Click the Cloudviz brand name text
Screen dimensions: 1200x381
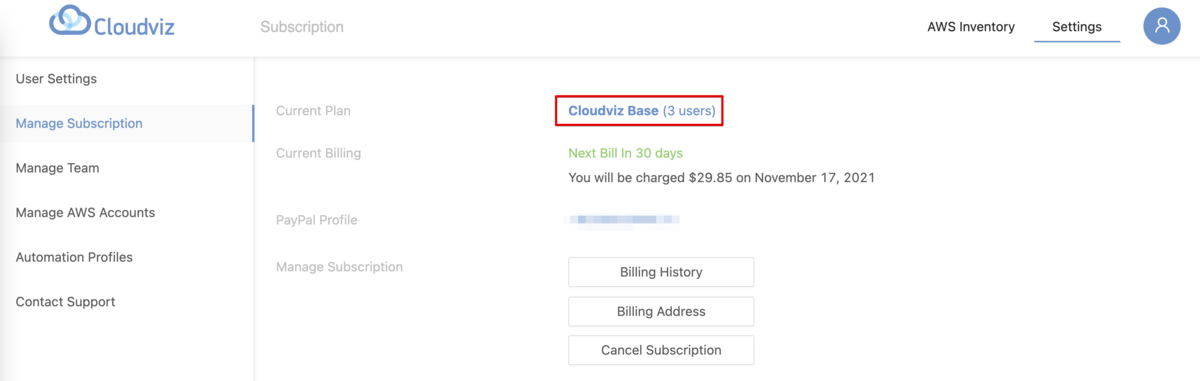tap(134, 27)
